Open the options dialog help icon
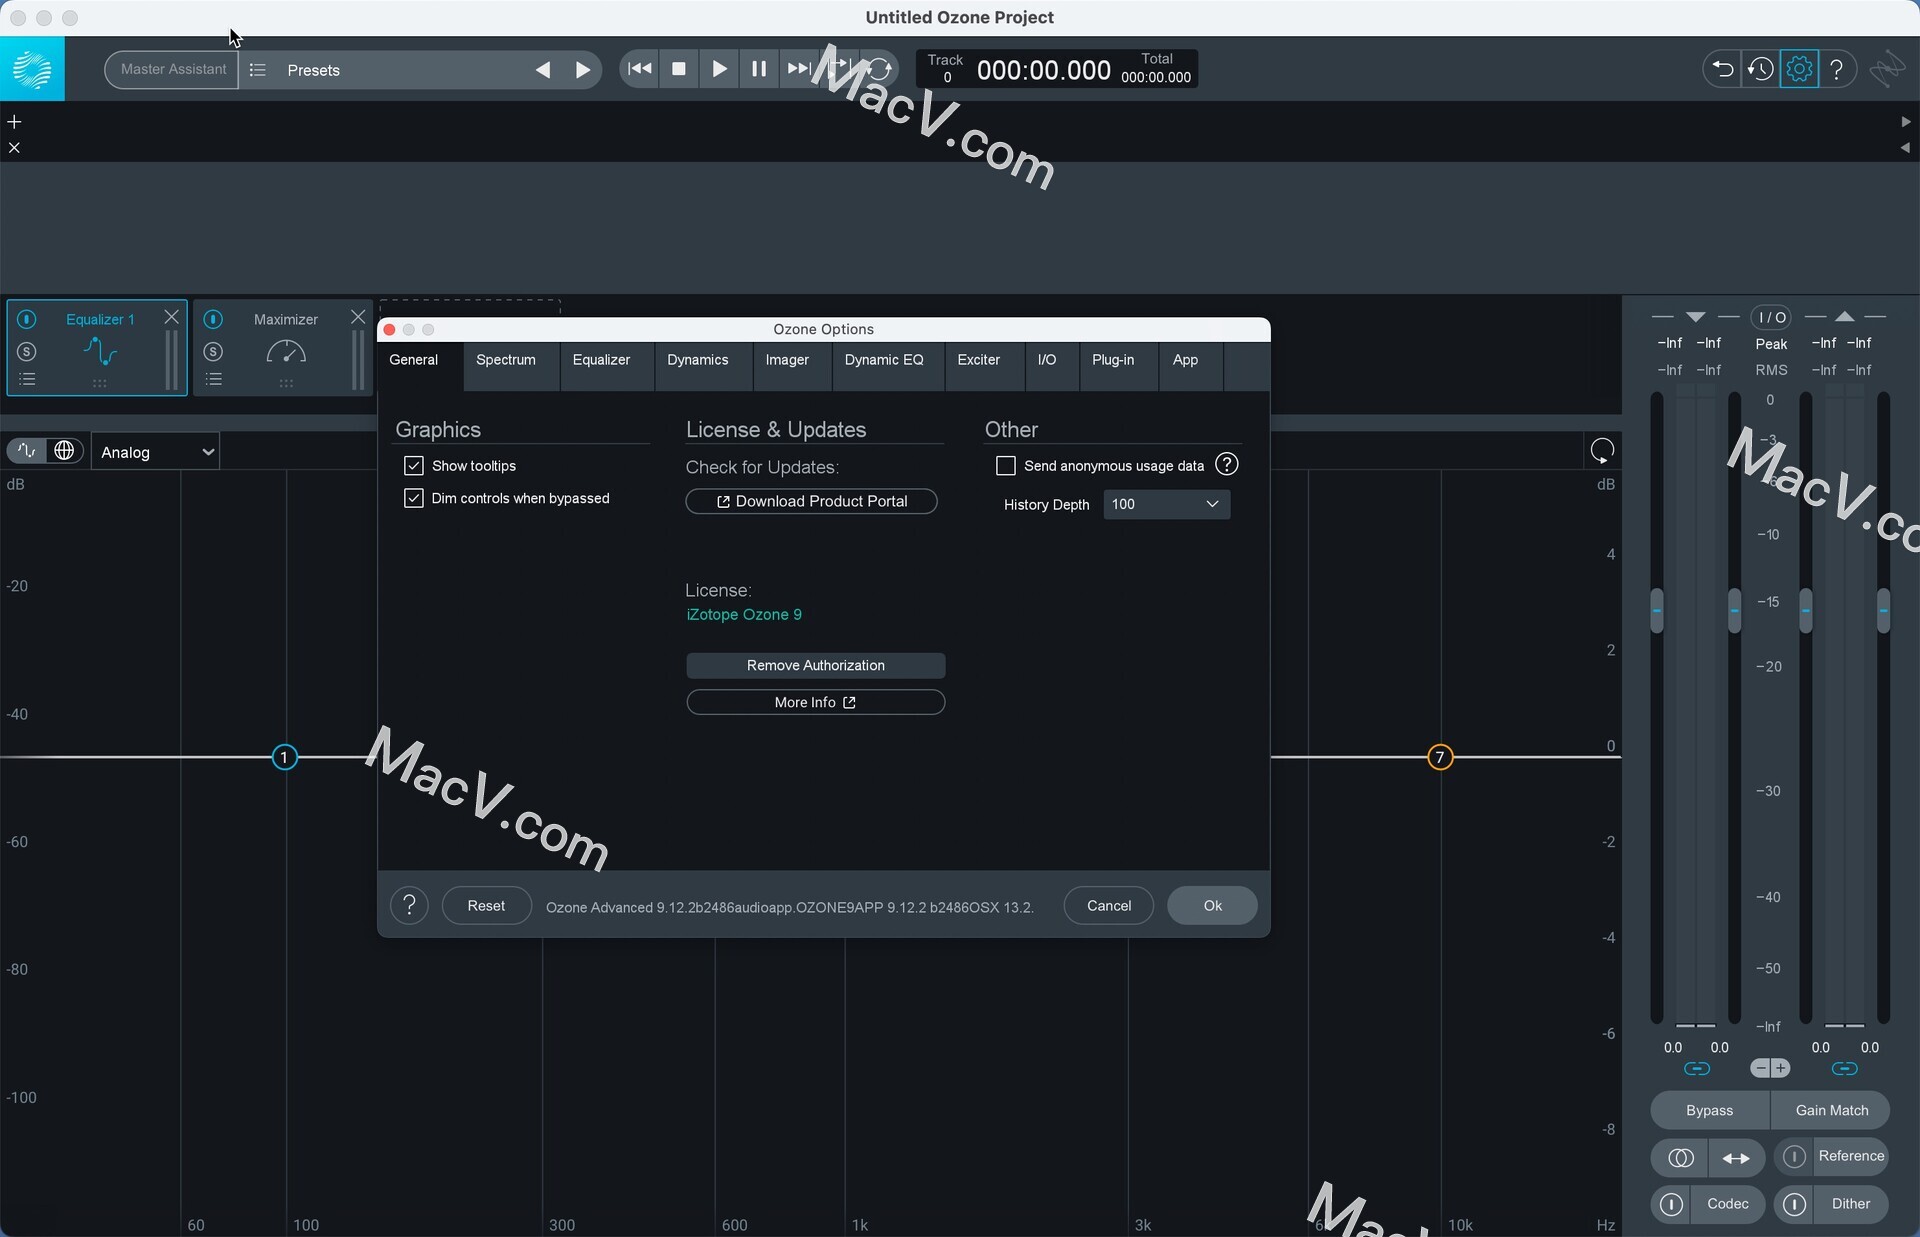The width and height of the screenshot is (1920, 1237). point(409,906)
